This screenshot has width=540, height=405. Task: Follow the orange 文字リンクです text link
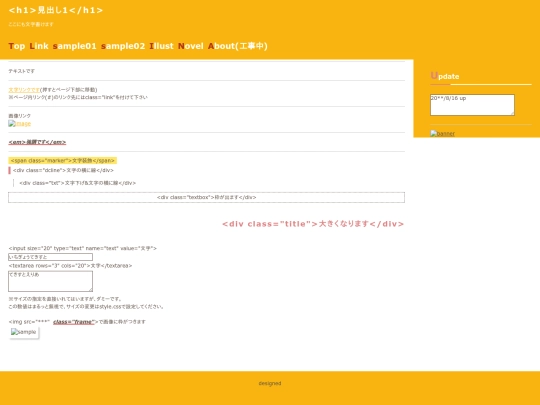click(24, 90)
